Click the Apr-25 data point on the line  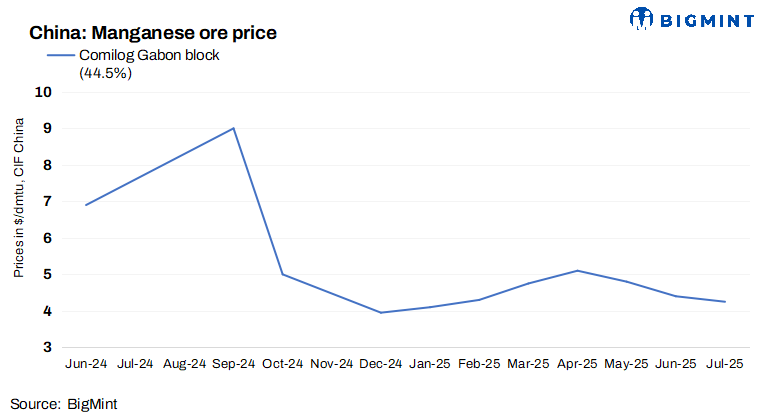576,271
